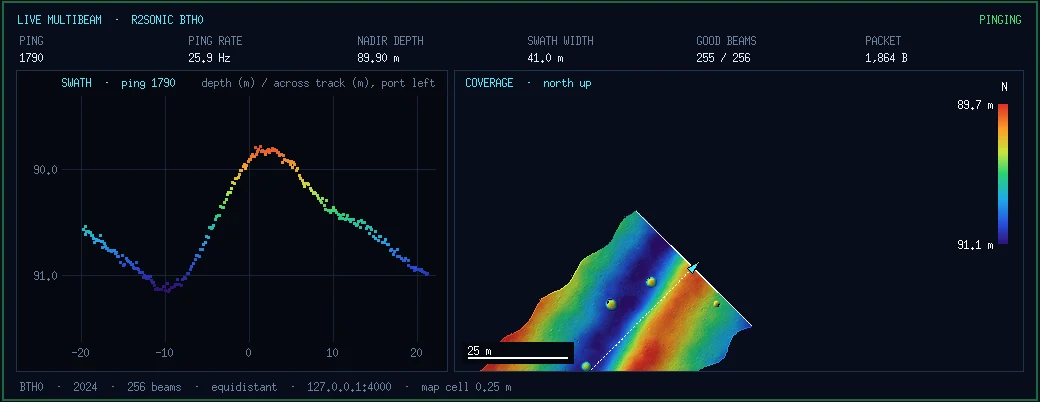1040x402 pixels.
Task: Select the ping rate value 25.9 Hz
Action: pyautogui.click(x=209, y=58)
